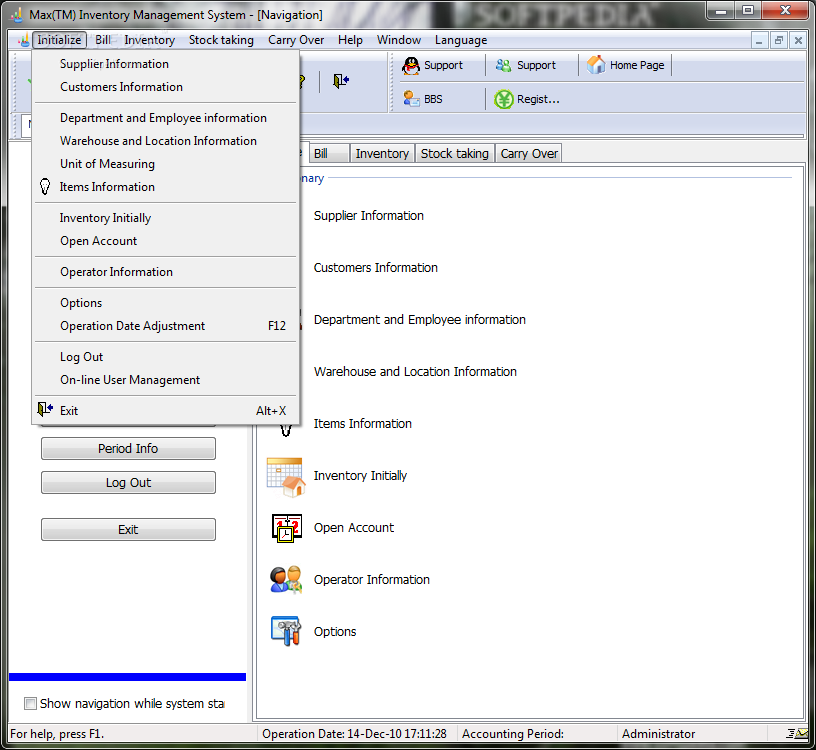
Task: Close the Initialize menu by clicking it
Action: pyautogui.click(x=59, y=40)
